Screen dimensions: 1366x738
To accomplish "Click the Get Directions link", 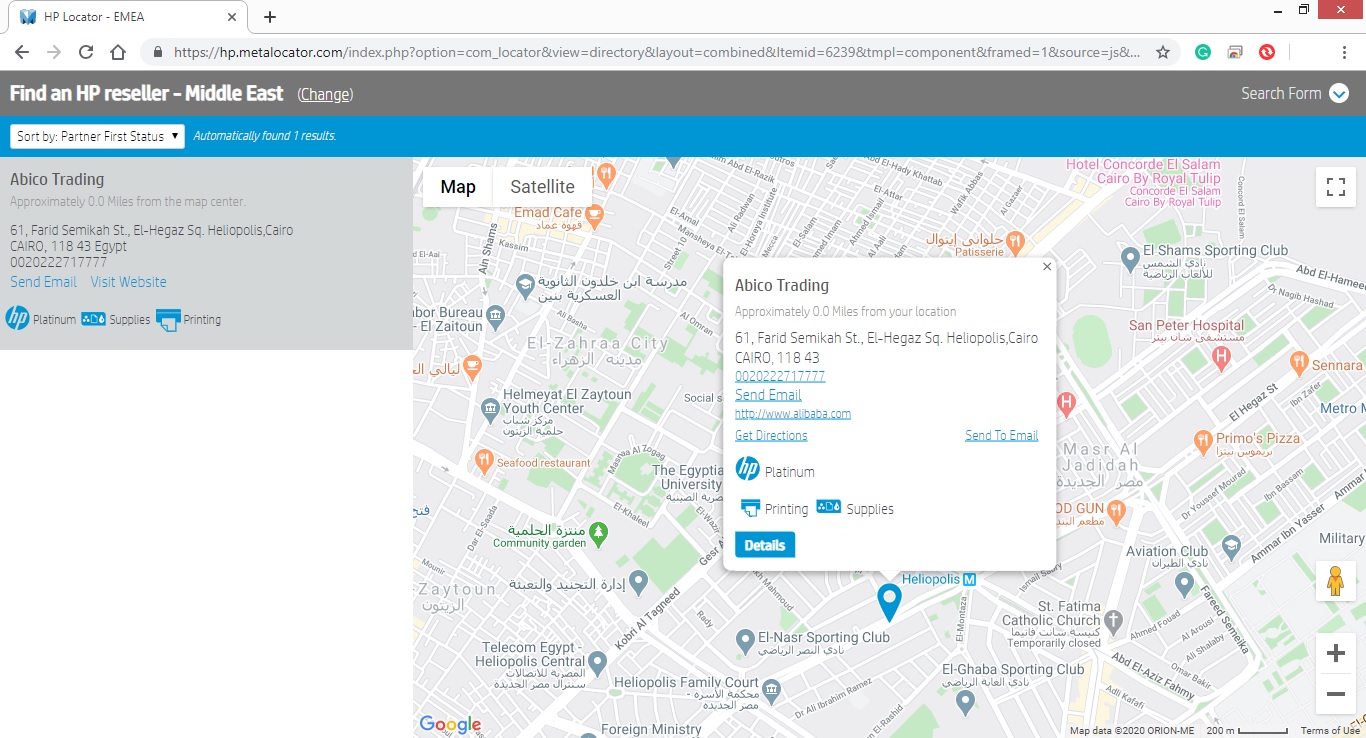I will [x=771, y=436].
